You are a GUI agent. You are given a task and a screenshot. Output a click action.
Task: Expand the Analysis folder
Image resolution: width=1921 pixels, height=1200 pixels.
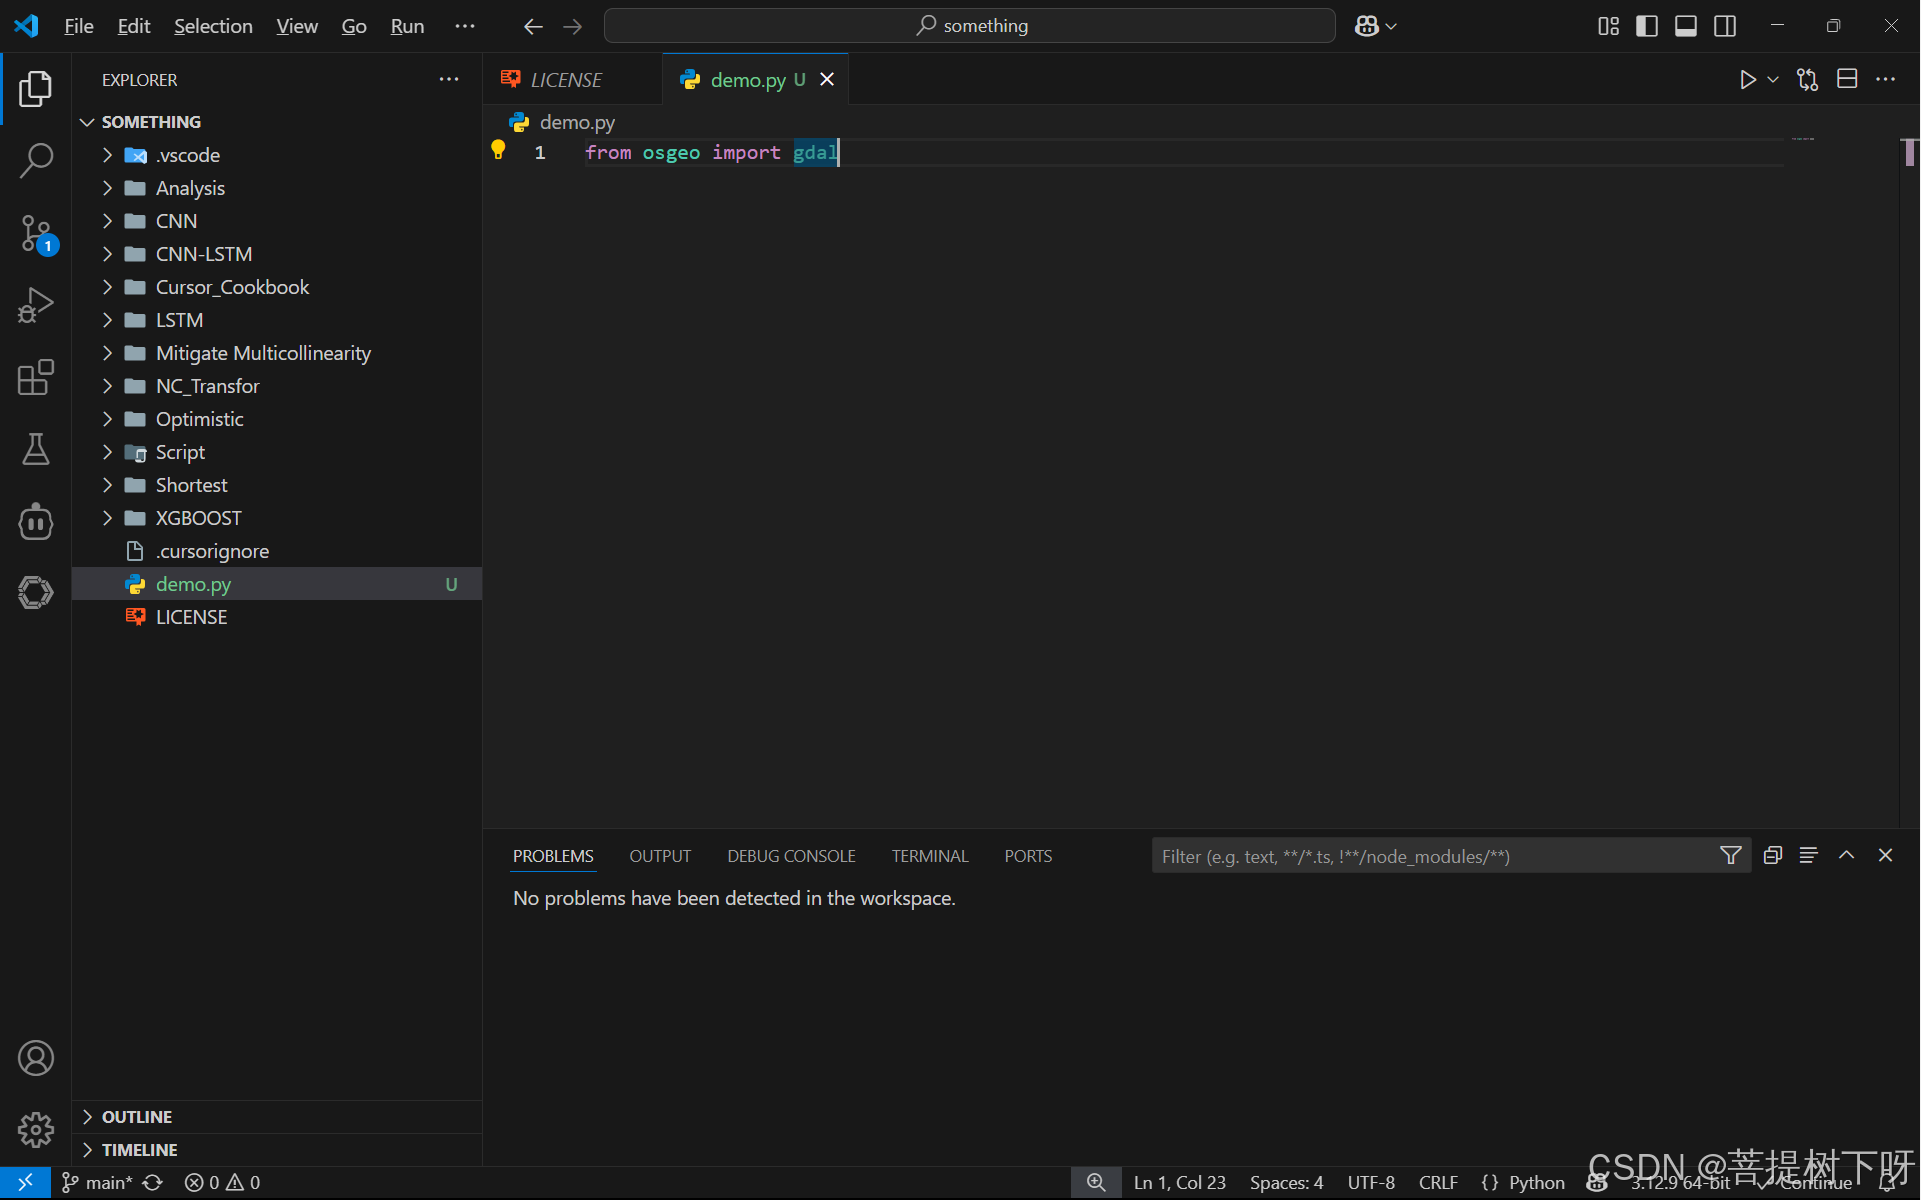pos(190,188)
